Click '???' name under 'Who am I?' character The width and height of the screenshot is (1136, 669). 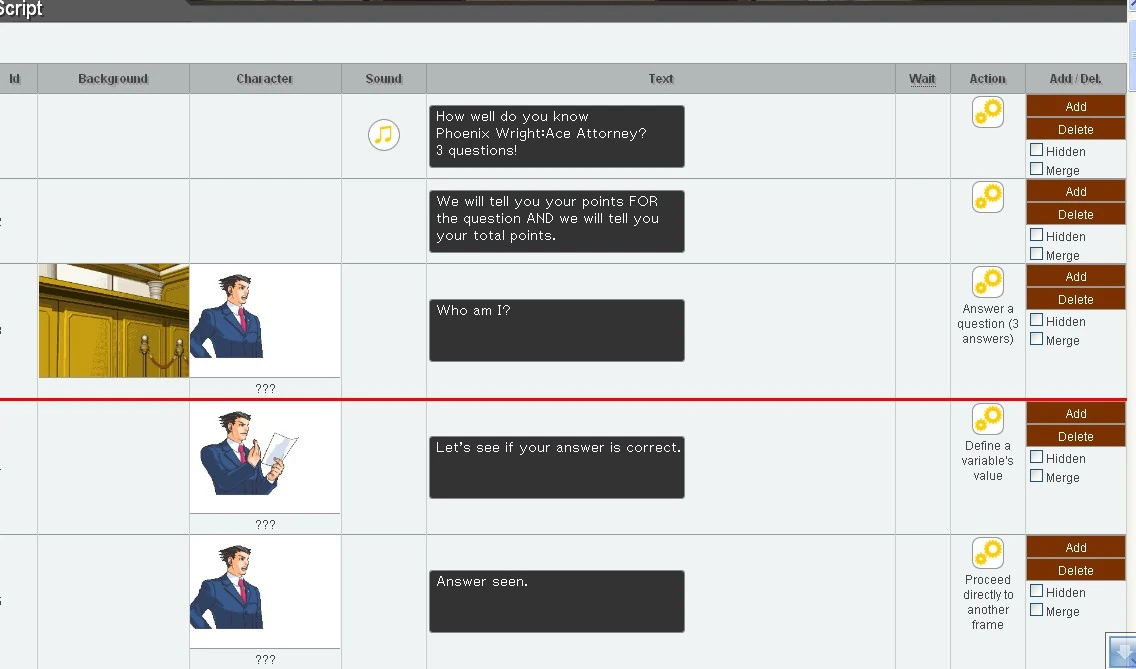(265, 388)
